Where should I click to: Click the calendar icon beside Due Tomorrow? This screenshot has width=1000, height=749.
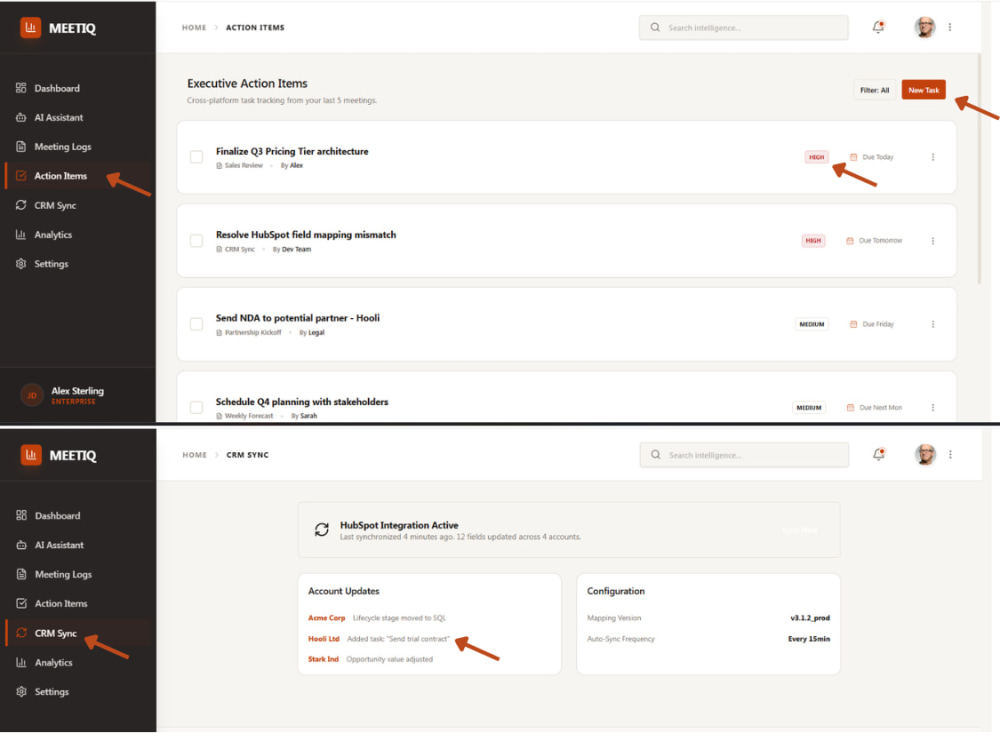849,241
